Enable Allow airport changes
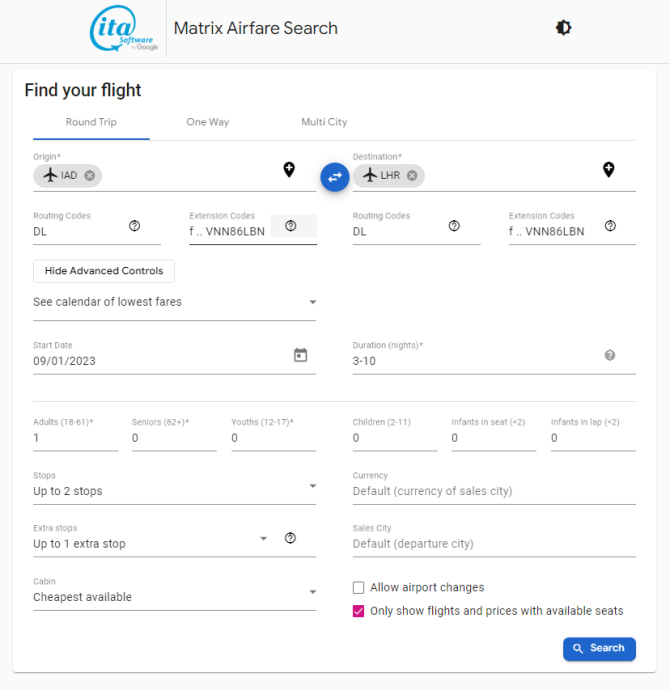670x690 pixels. point(359,587)
